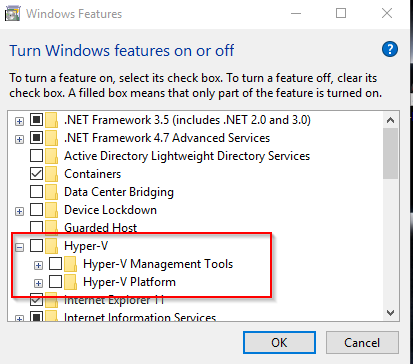Click the Data Center Bridging folder icon
Viewport: 413px width, 364px height.
51,192
